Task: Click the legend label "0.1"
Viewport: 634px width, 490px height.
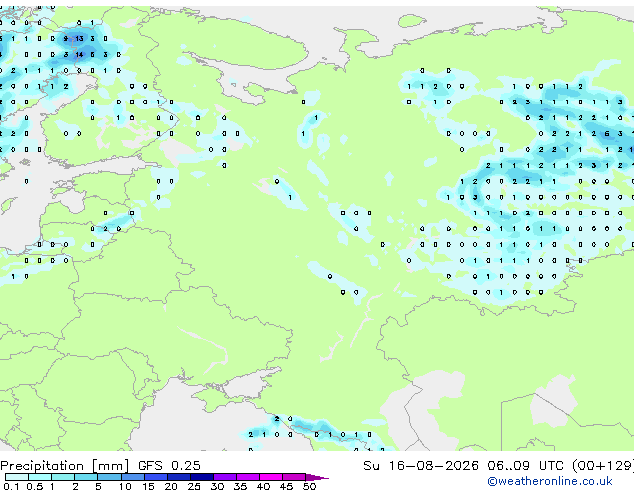Action: click(x=11, y=486)
